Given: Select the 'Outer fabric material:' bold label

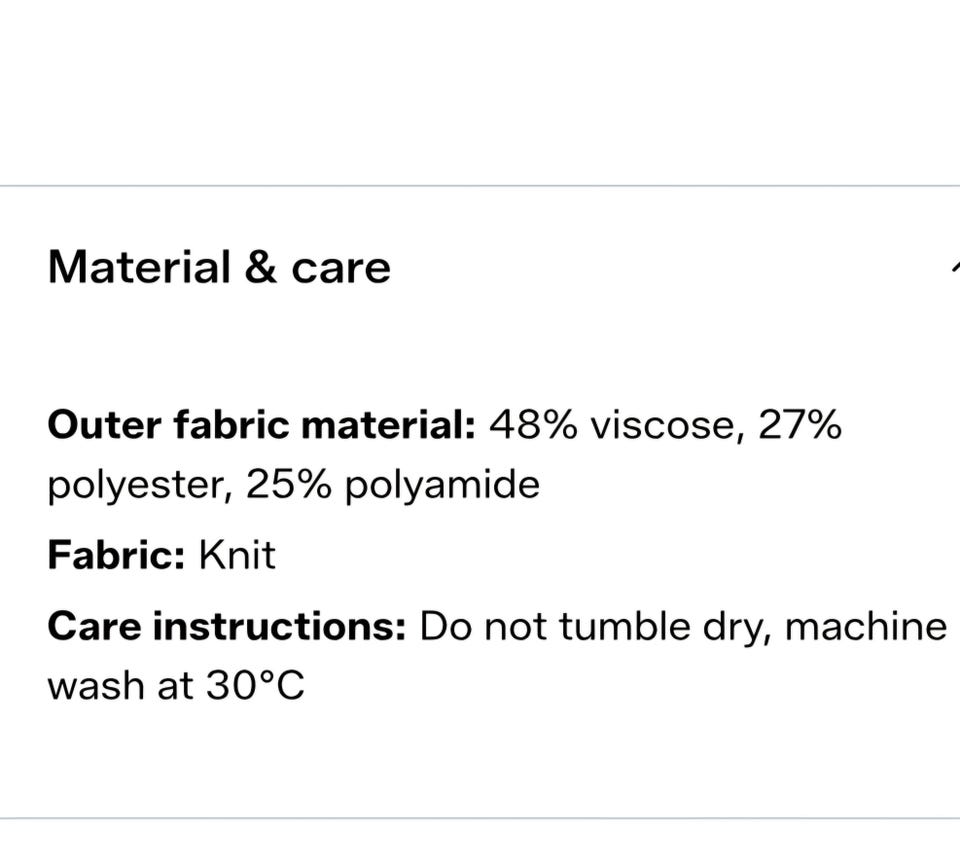Looking at the screenshot, I should coord(261,425).
